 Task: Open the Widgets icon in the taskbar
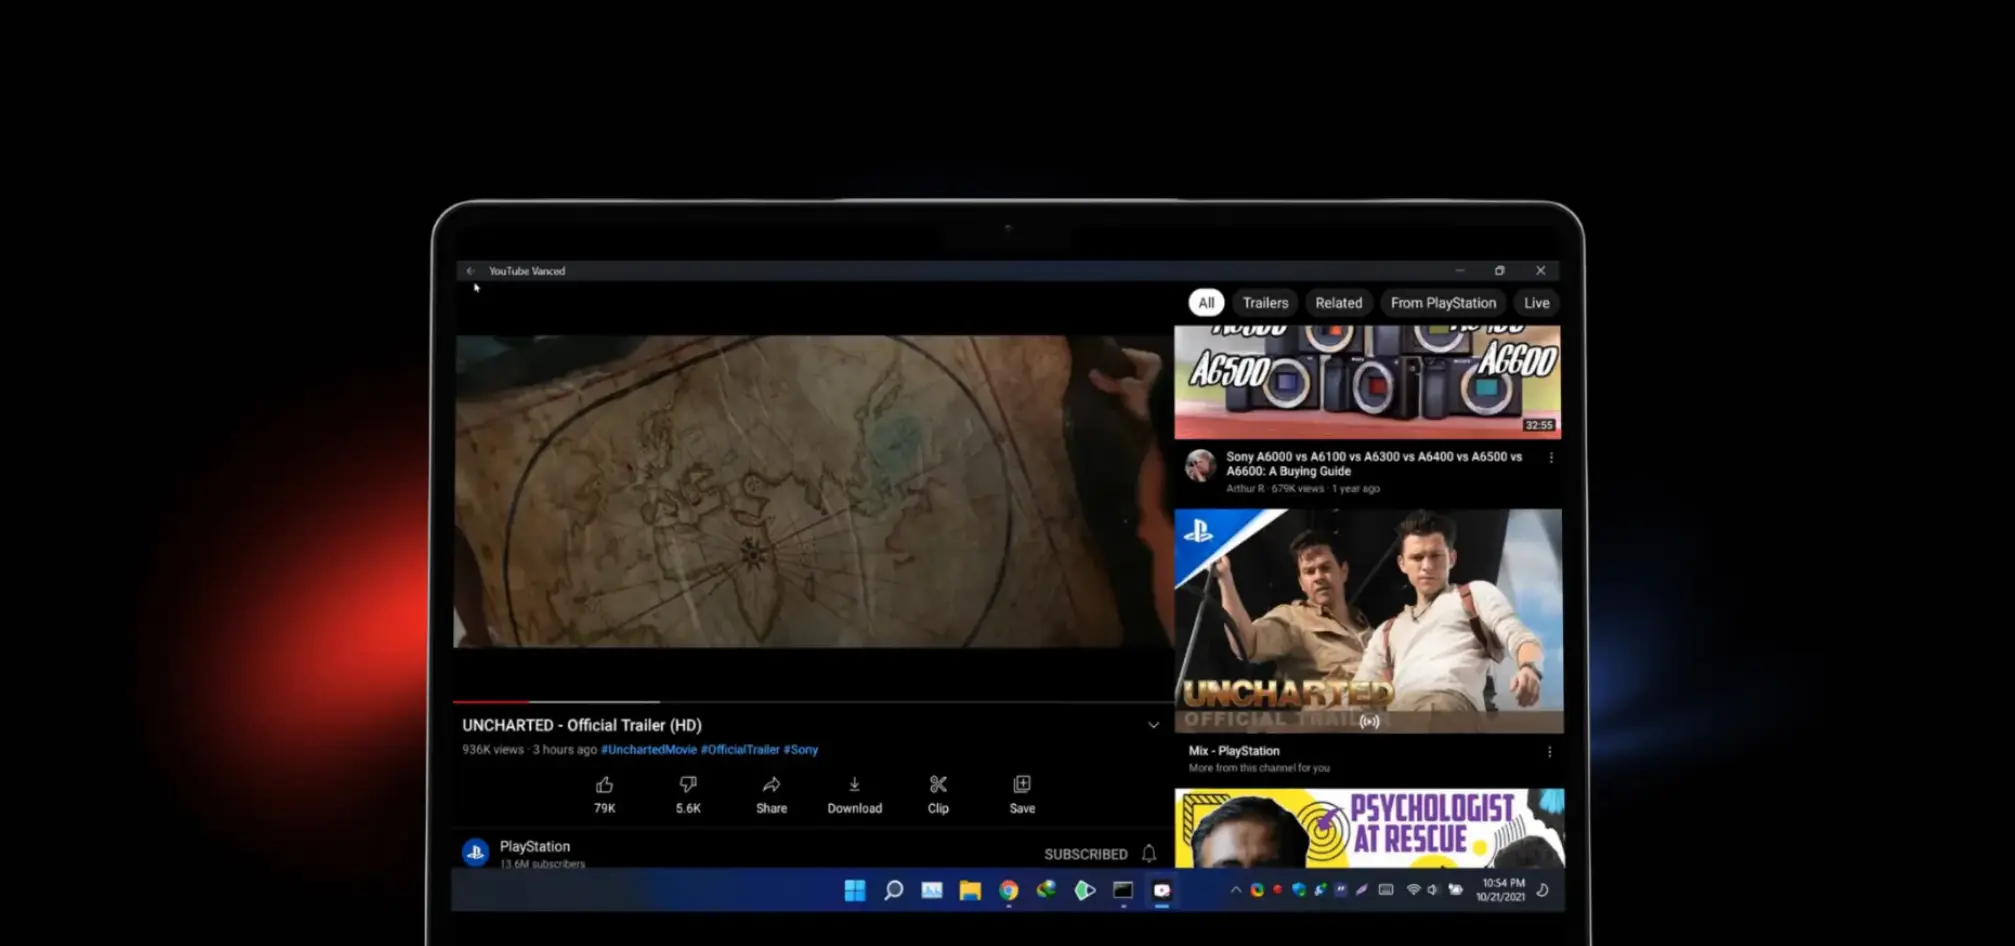point(931,890)
